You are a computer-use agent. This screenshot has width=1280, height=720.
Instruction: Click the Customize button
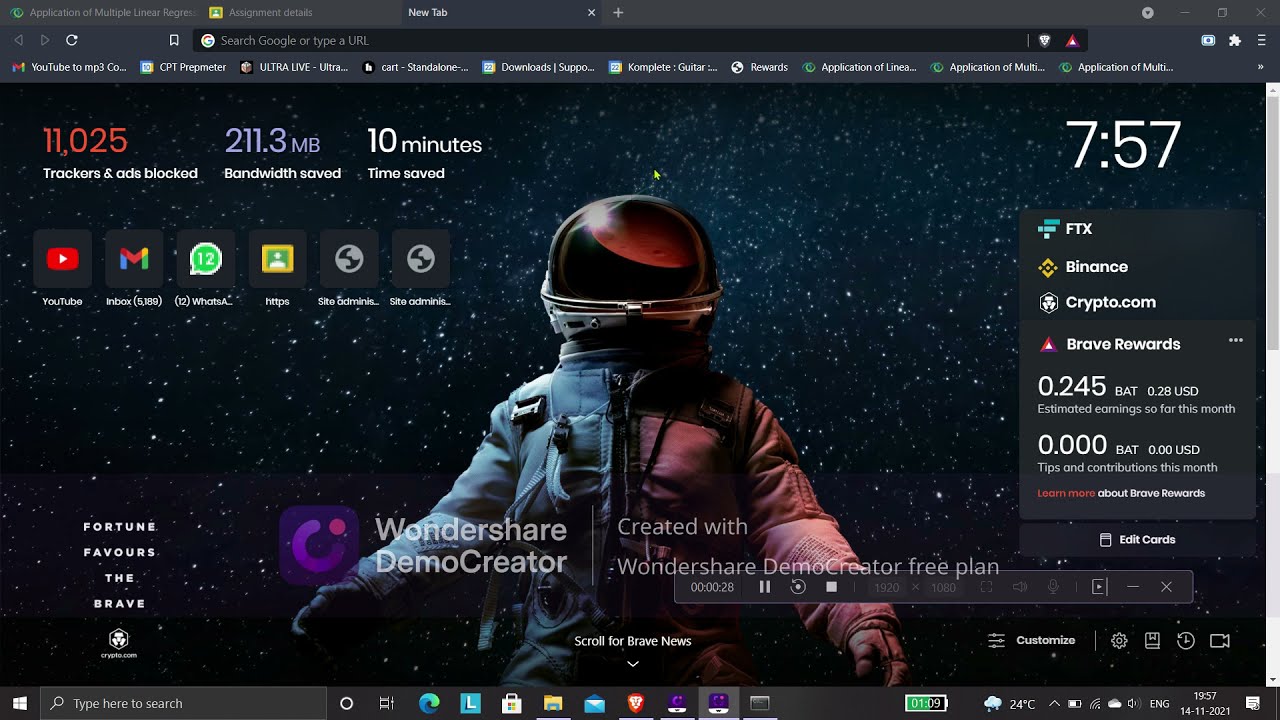coord(1032,641)
